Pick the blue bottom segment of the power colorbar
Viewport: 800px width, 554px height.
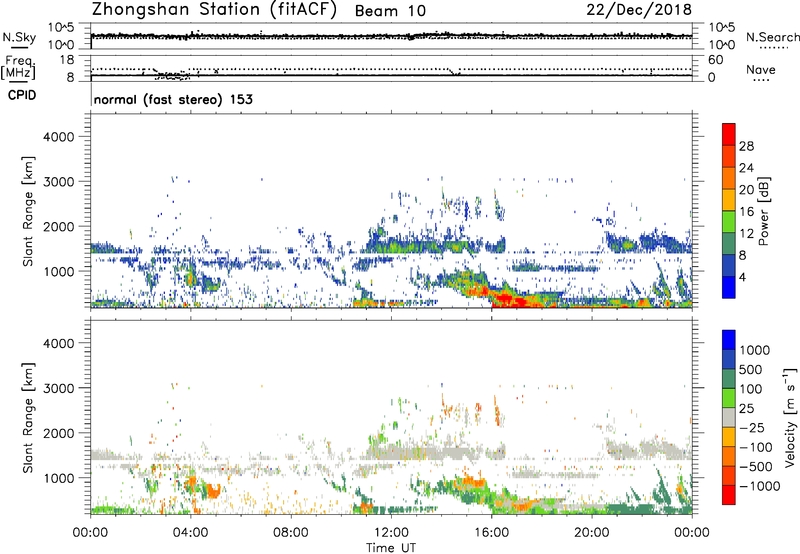[729, 288]
